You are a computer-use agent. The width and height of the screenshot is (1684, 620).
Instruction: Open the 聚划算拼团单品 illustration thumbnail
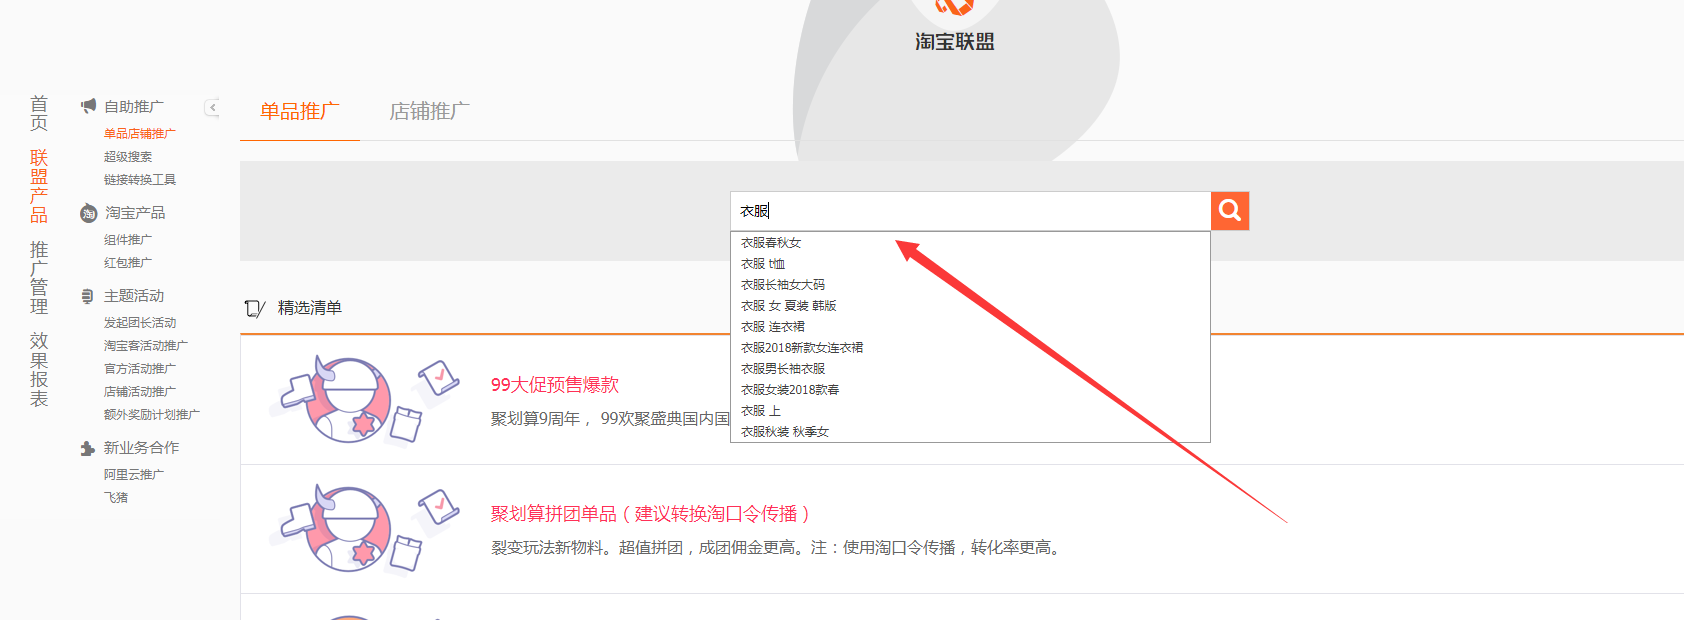(x=364, y=529)
